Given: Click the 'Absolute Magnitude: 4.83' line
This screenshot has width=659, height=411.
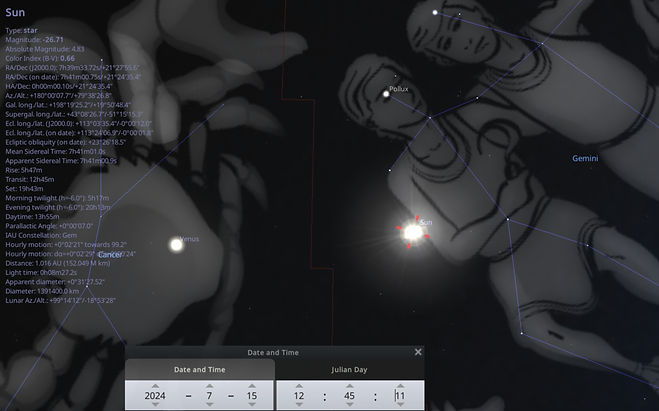Looking at the screenshot, I should click(x=45, y=49).
